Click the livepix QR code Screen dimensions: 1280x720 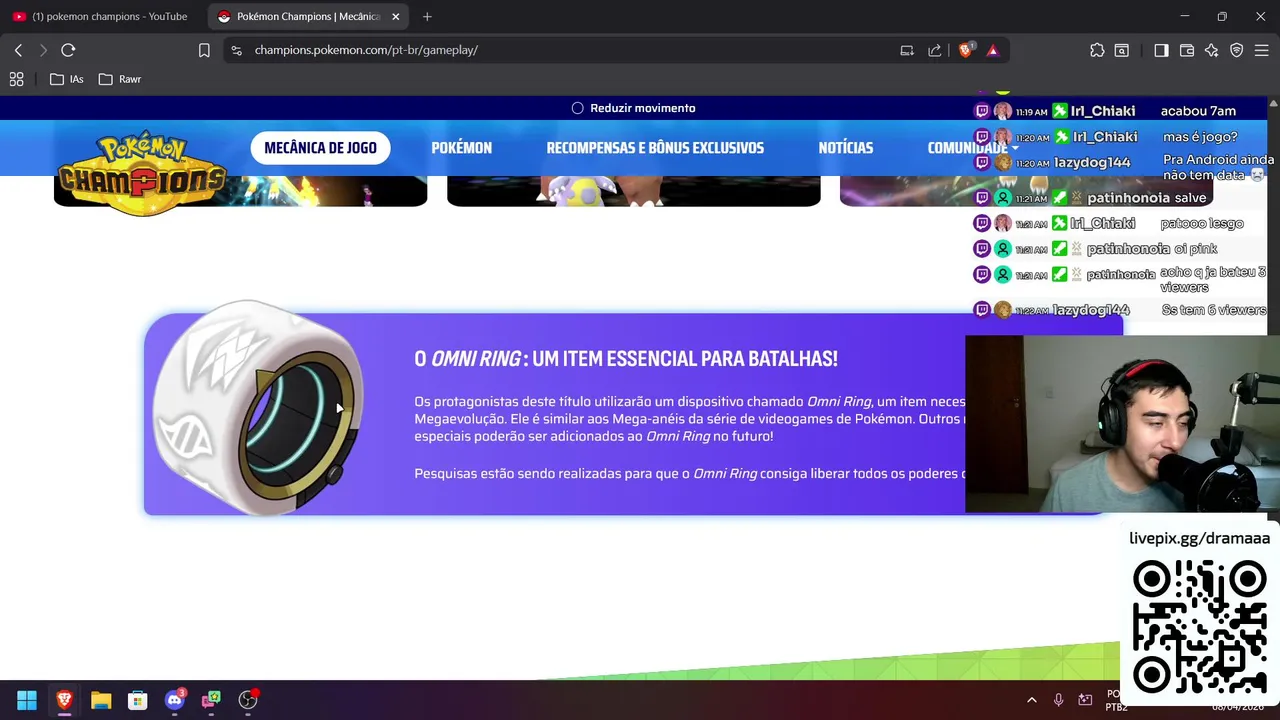1200,627
